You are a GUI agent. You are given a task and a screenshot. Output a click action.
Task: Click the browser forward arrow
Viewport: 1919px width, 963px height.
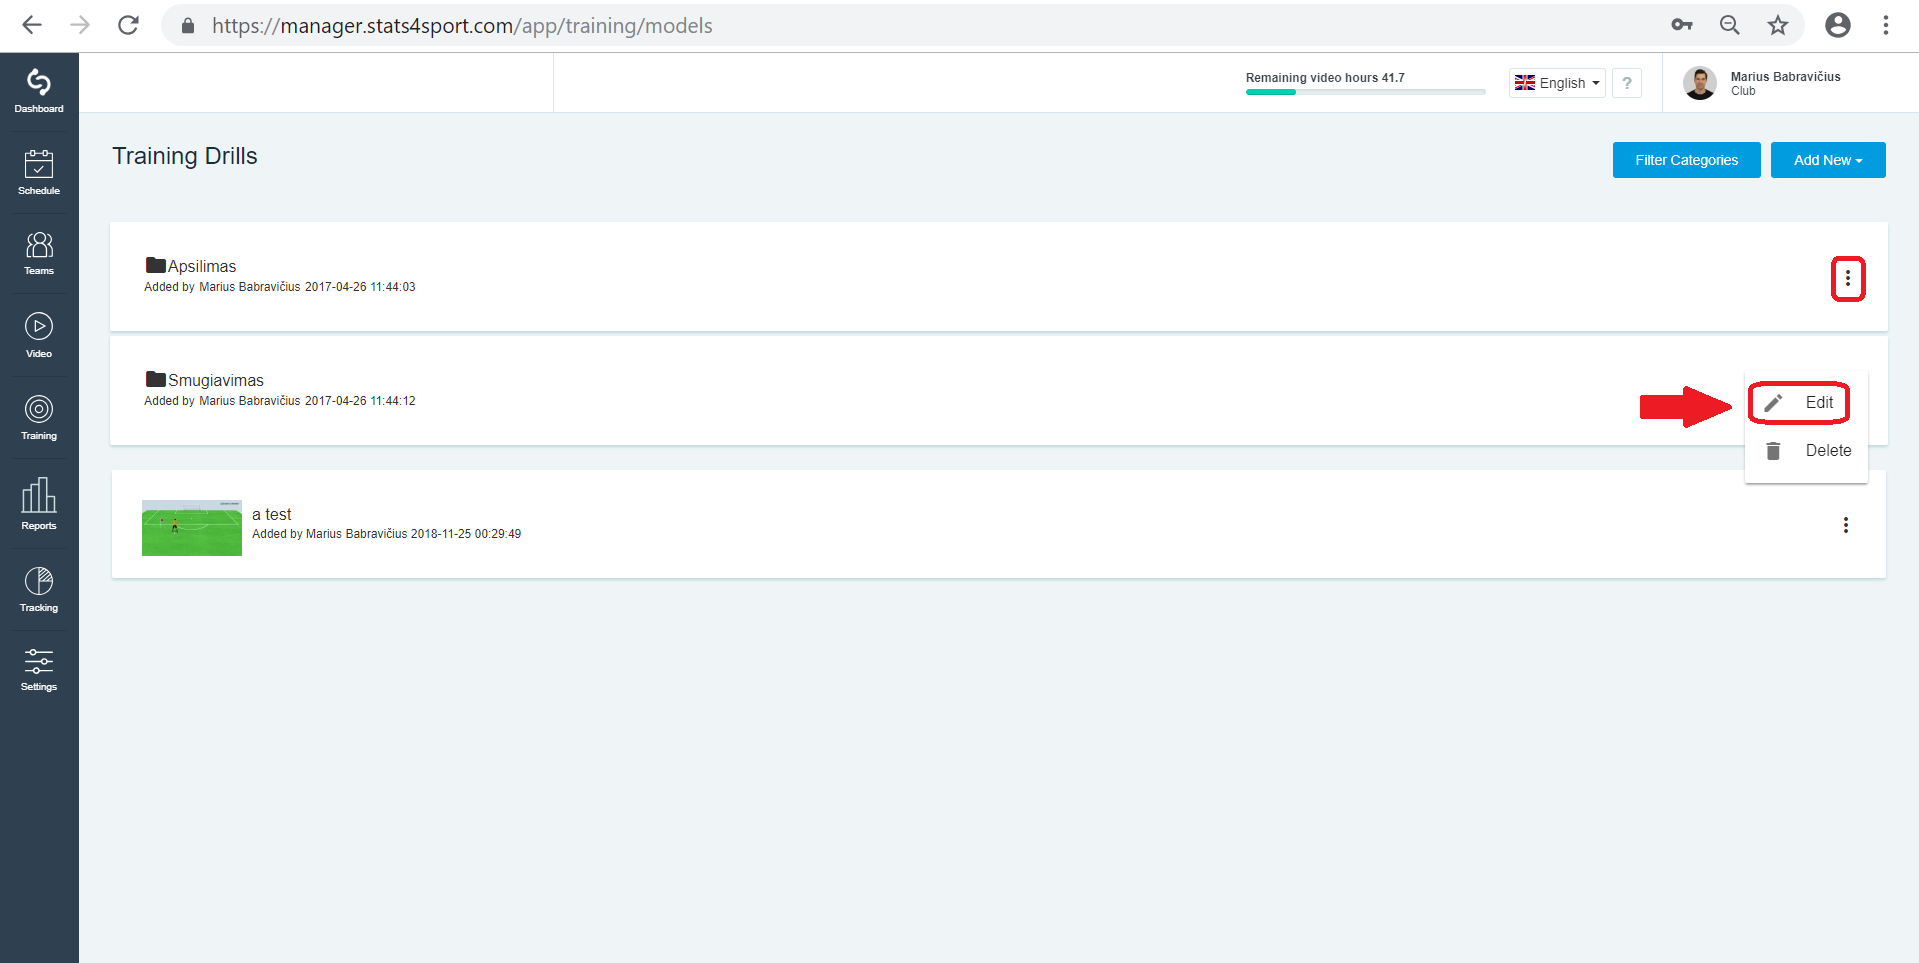tap(80, 25)
